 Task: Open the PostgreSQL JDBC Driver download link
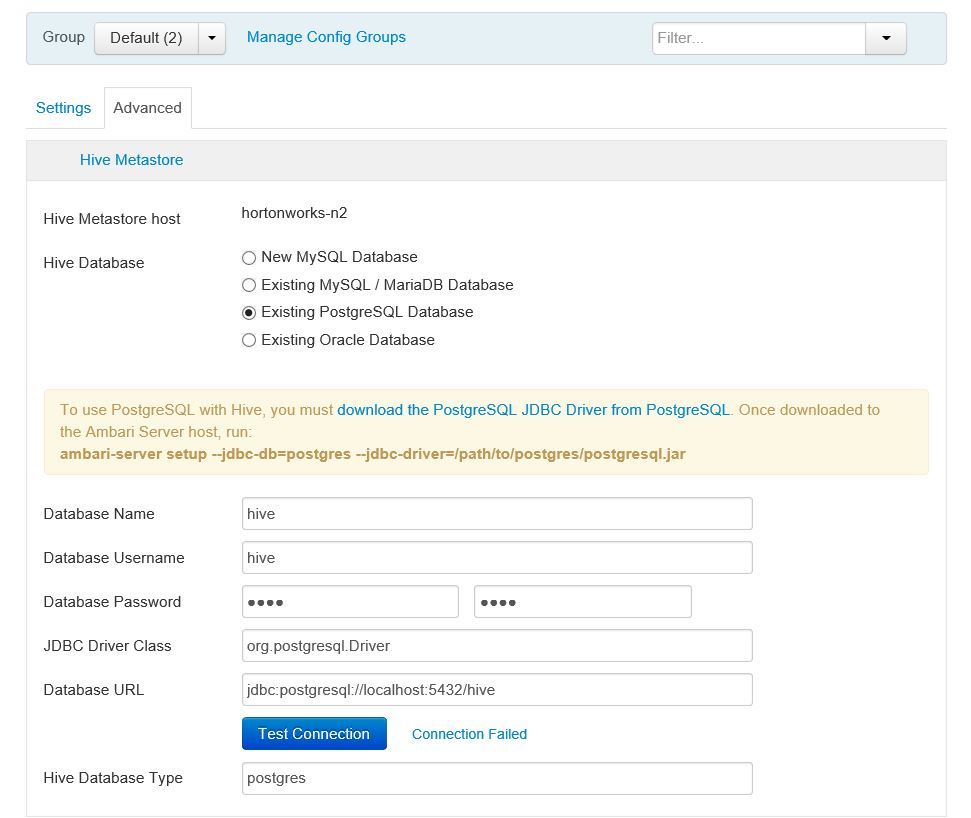533,410
